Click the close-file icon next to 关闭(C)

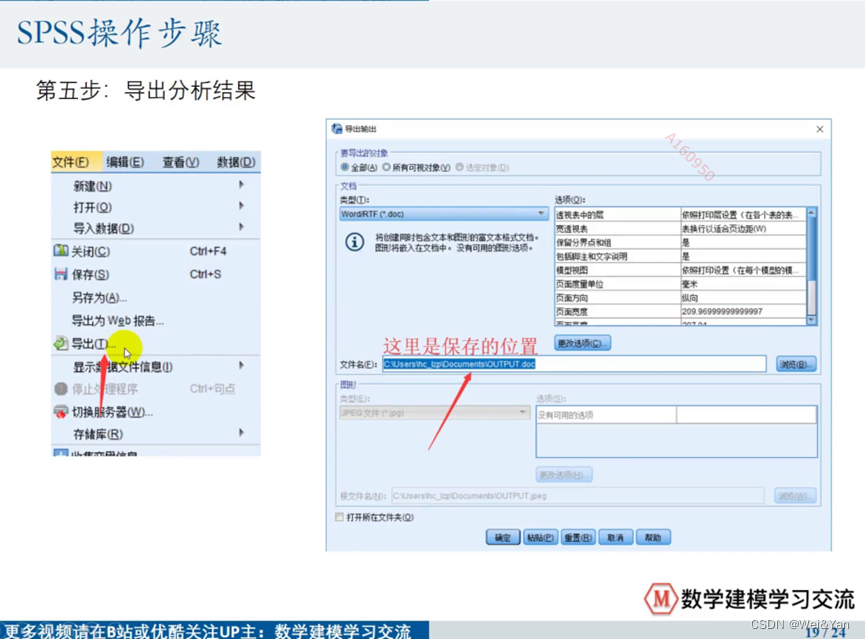61,251
